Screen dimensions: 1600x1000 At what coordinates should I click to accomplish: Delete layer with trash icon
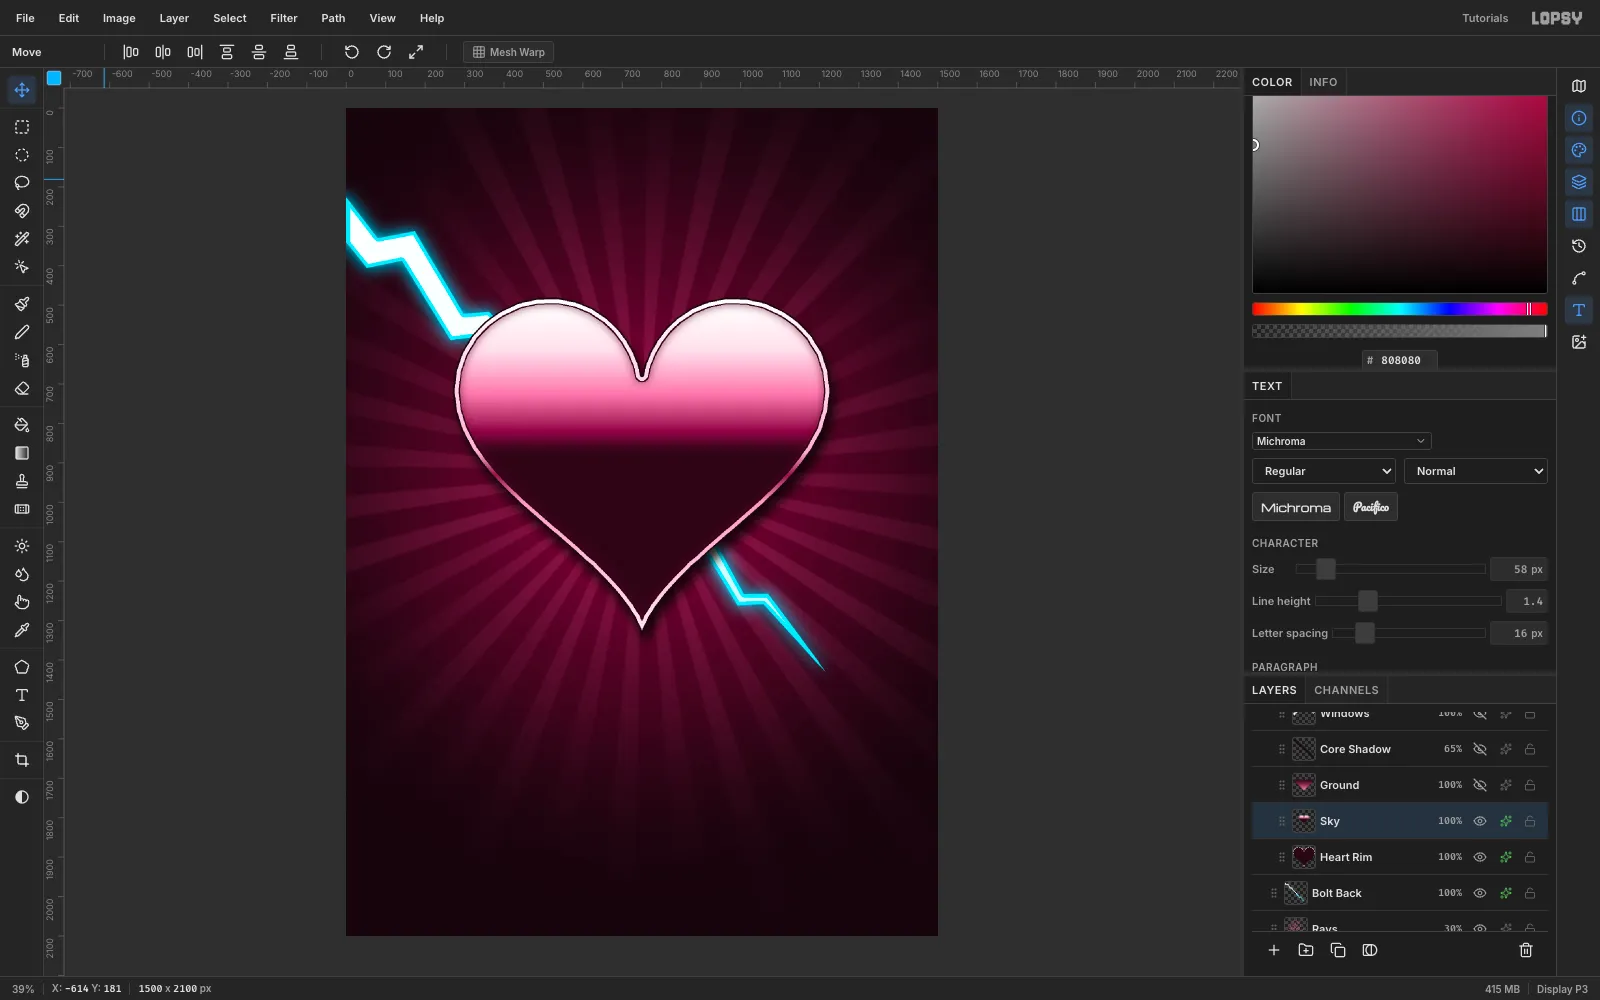click(1526, 950)
